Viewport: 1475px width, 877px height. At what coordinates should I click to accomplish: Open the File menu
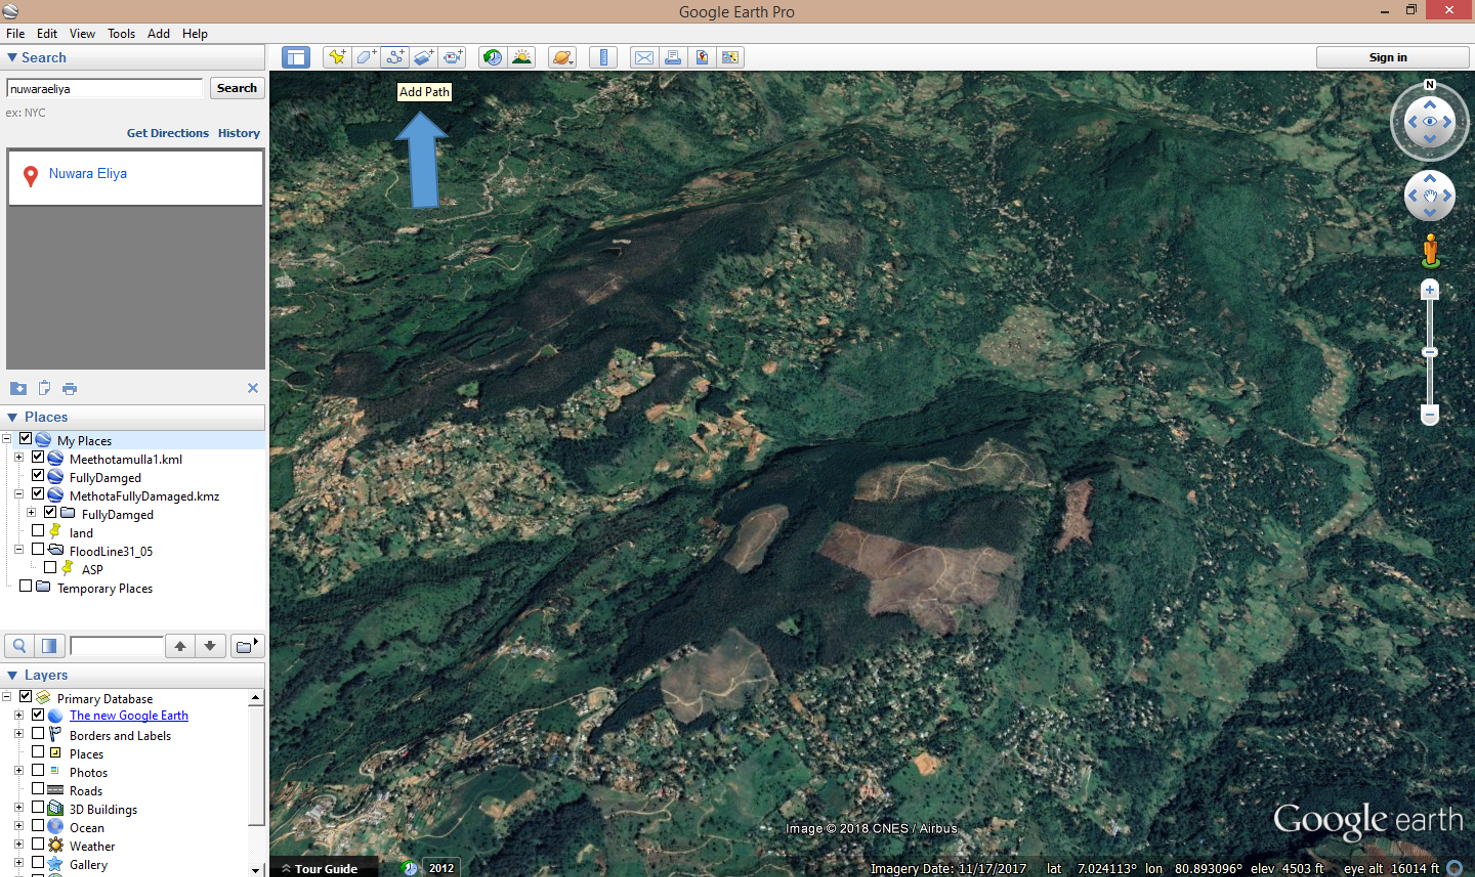[x=15, y=34]
